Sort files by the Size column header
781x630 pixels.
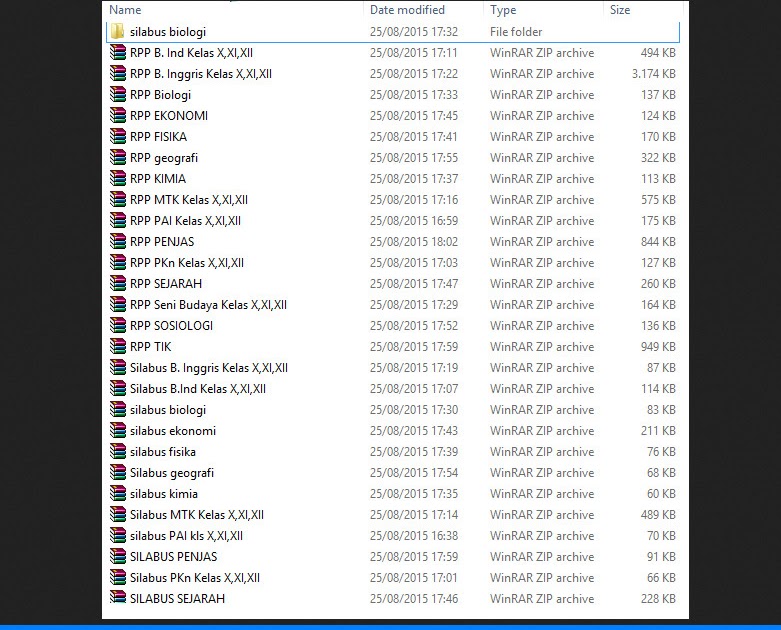coord(620,10)
